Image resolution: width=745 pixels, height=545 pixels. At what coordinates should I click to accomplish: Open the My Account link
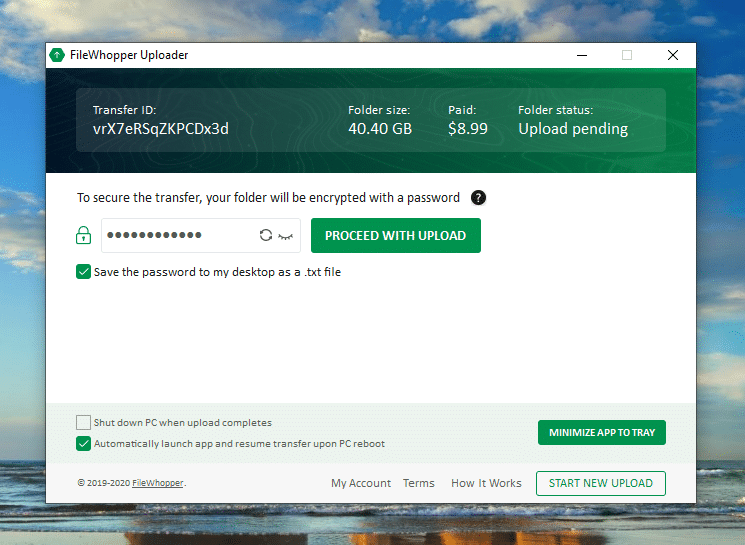[x=361, y=483]
